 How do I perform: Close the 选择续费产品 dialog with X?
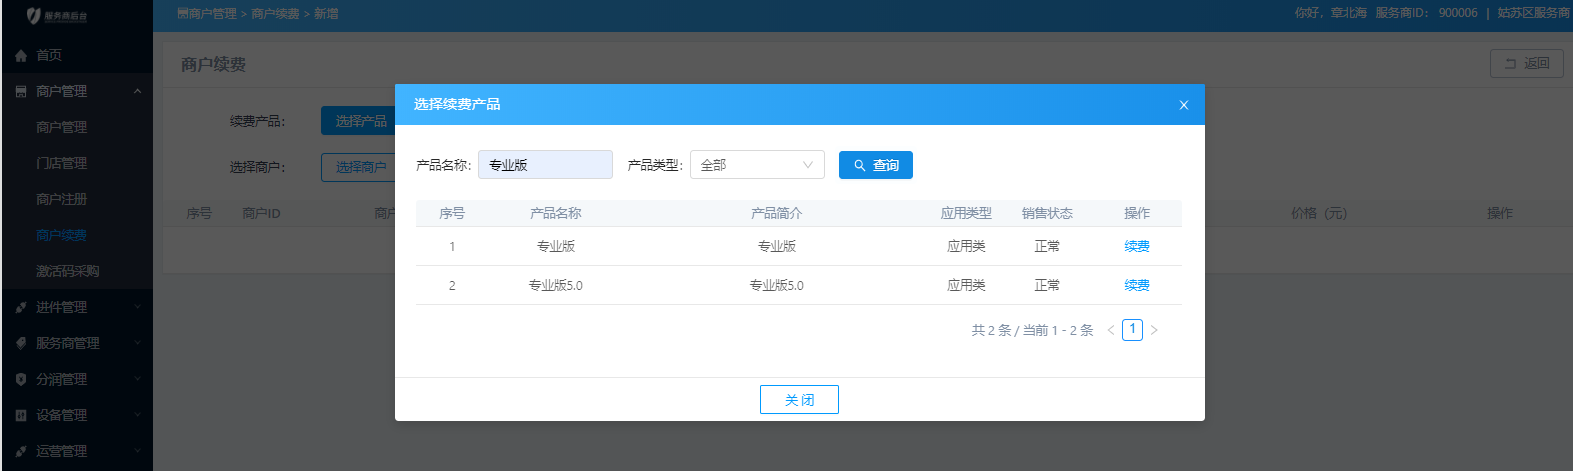pyautogui.click(x=1183, y=105)
